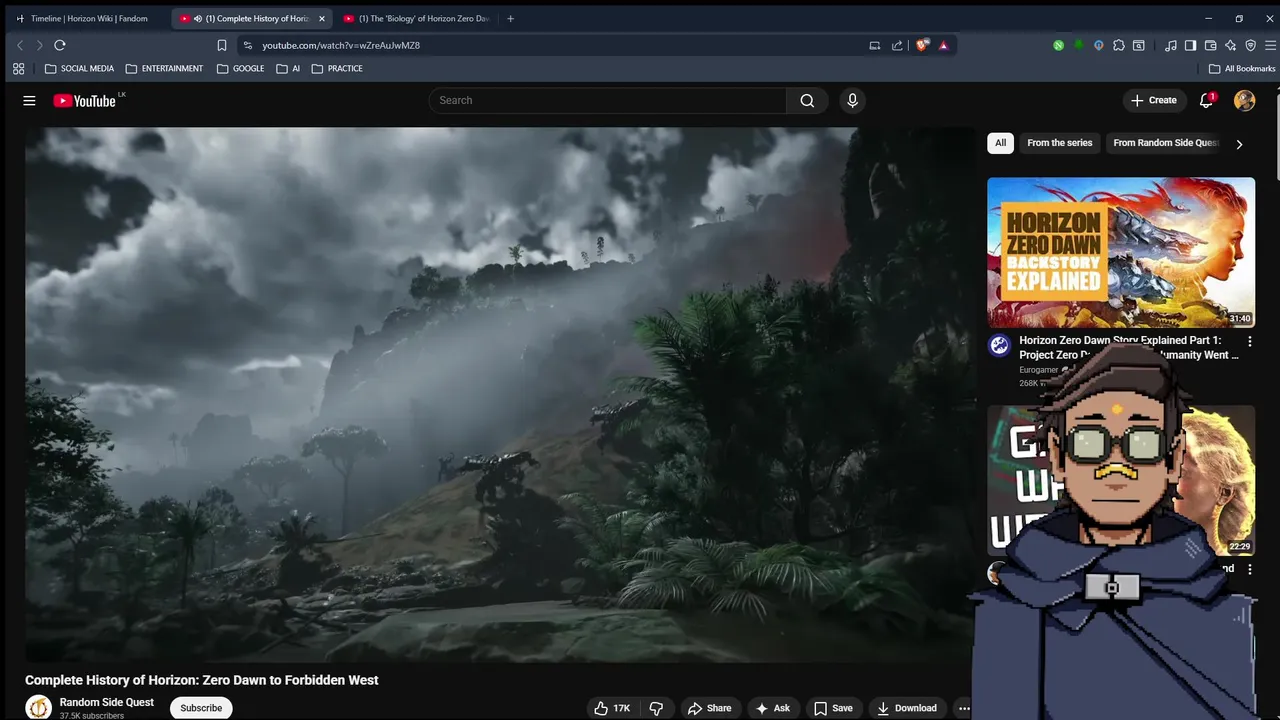Image resolution: width=1280 pixels, height=720 pixels.
Task: Select From Random Side Quest chip
Action: (1165, 143)
